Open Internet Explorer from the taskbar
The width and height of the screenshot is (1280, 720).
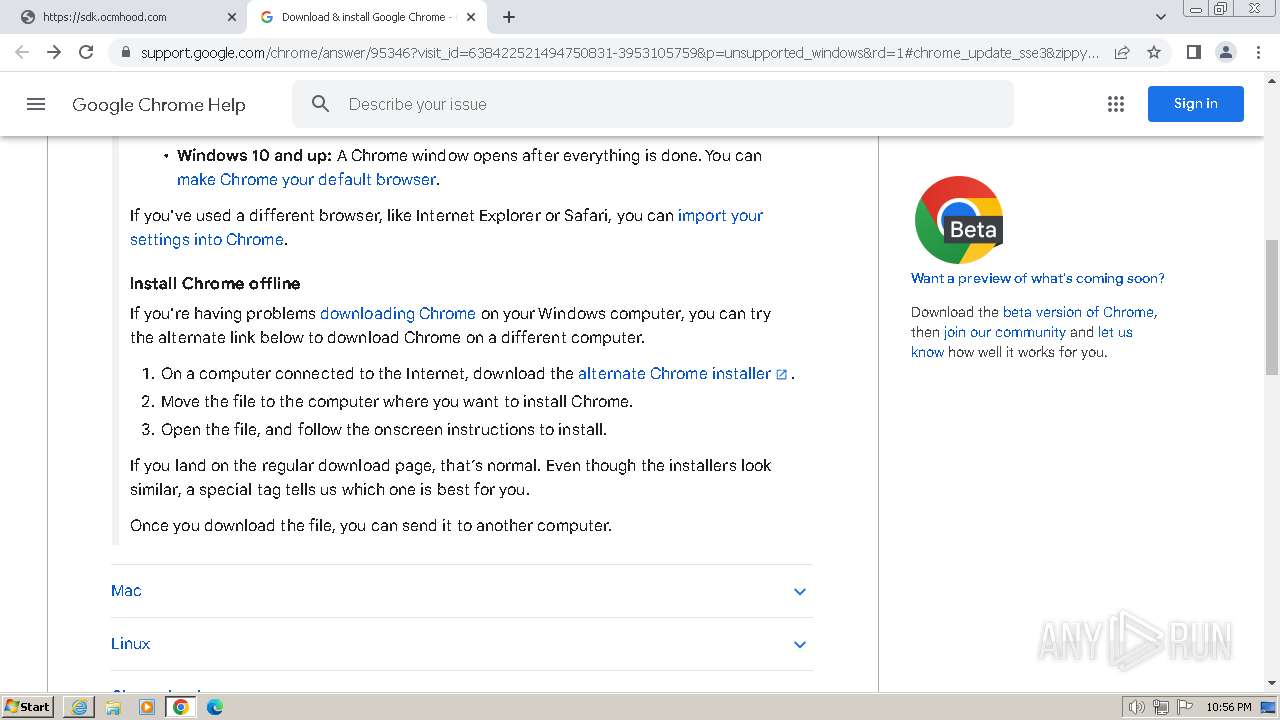click(x=79, y=707)
